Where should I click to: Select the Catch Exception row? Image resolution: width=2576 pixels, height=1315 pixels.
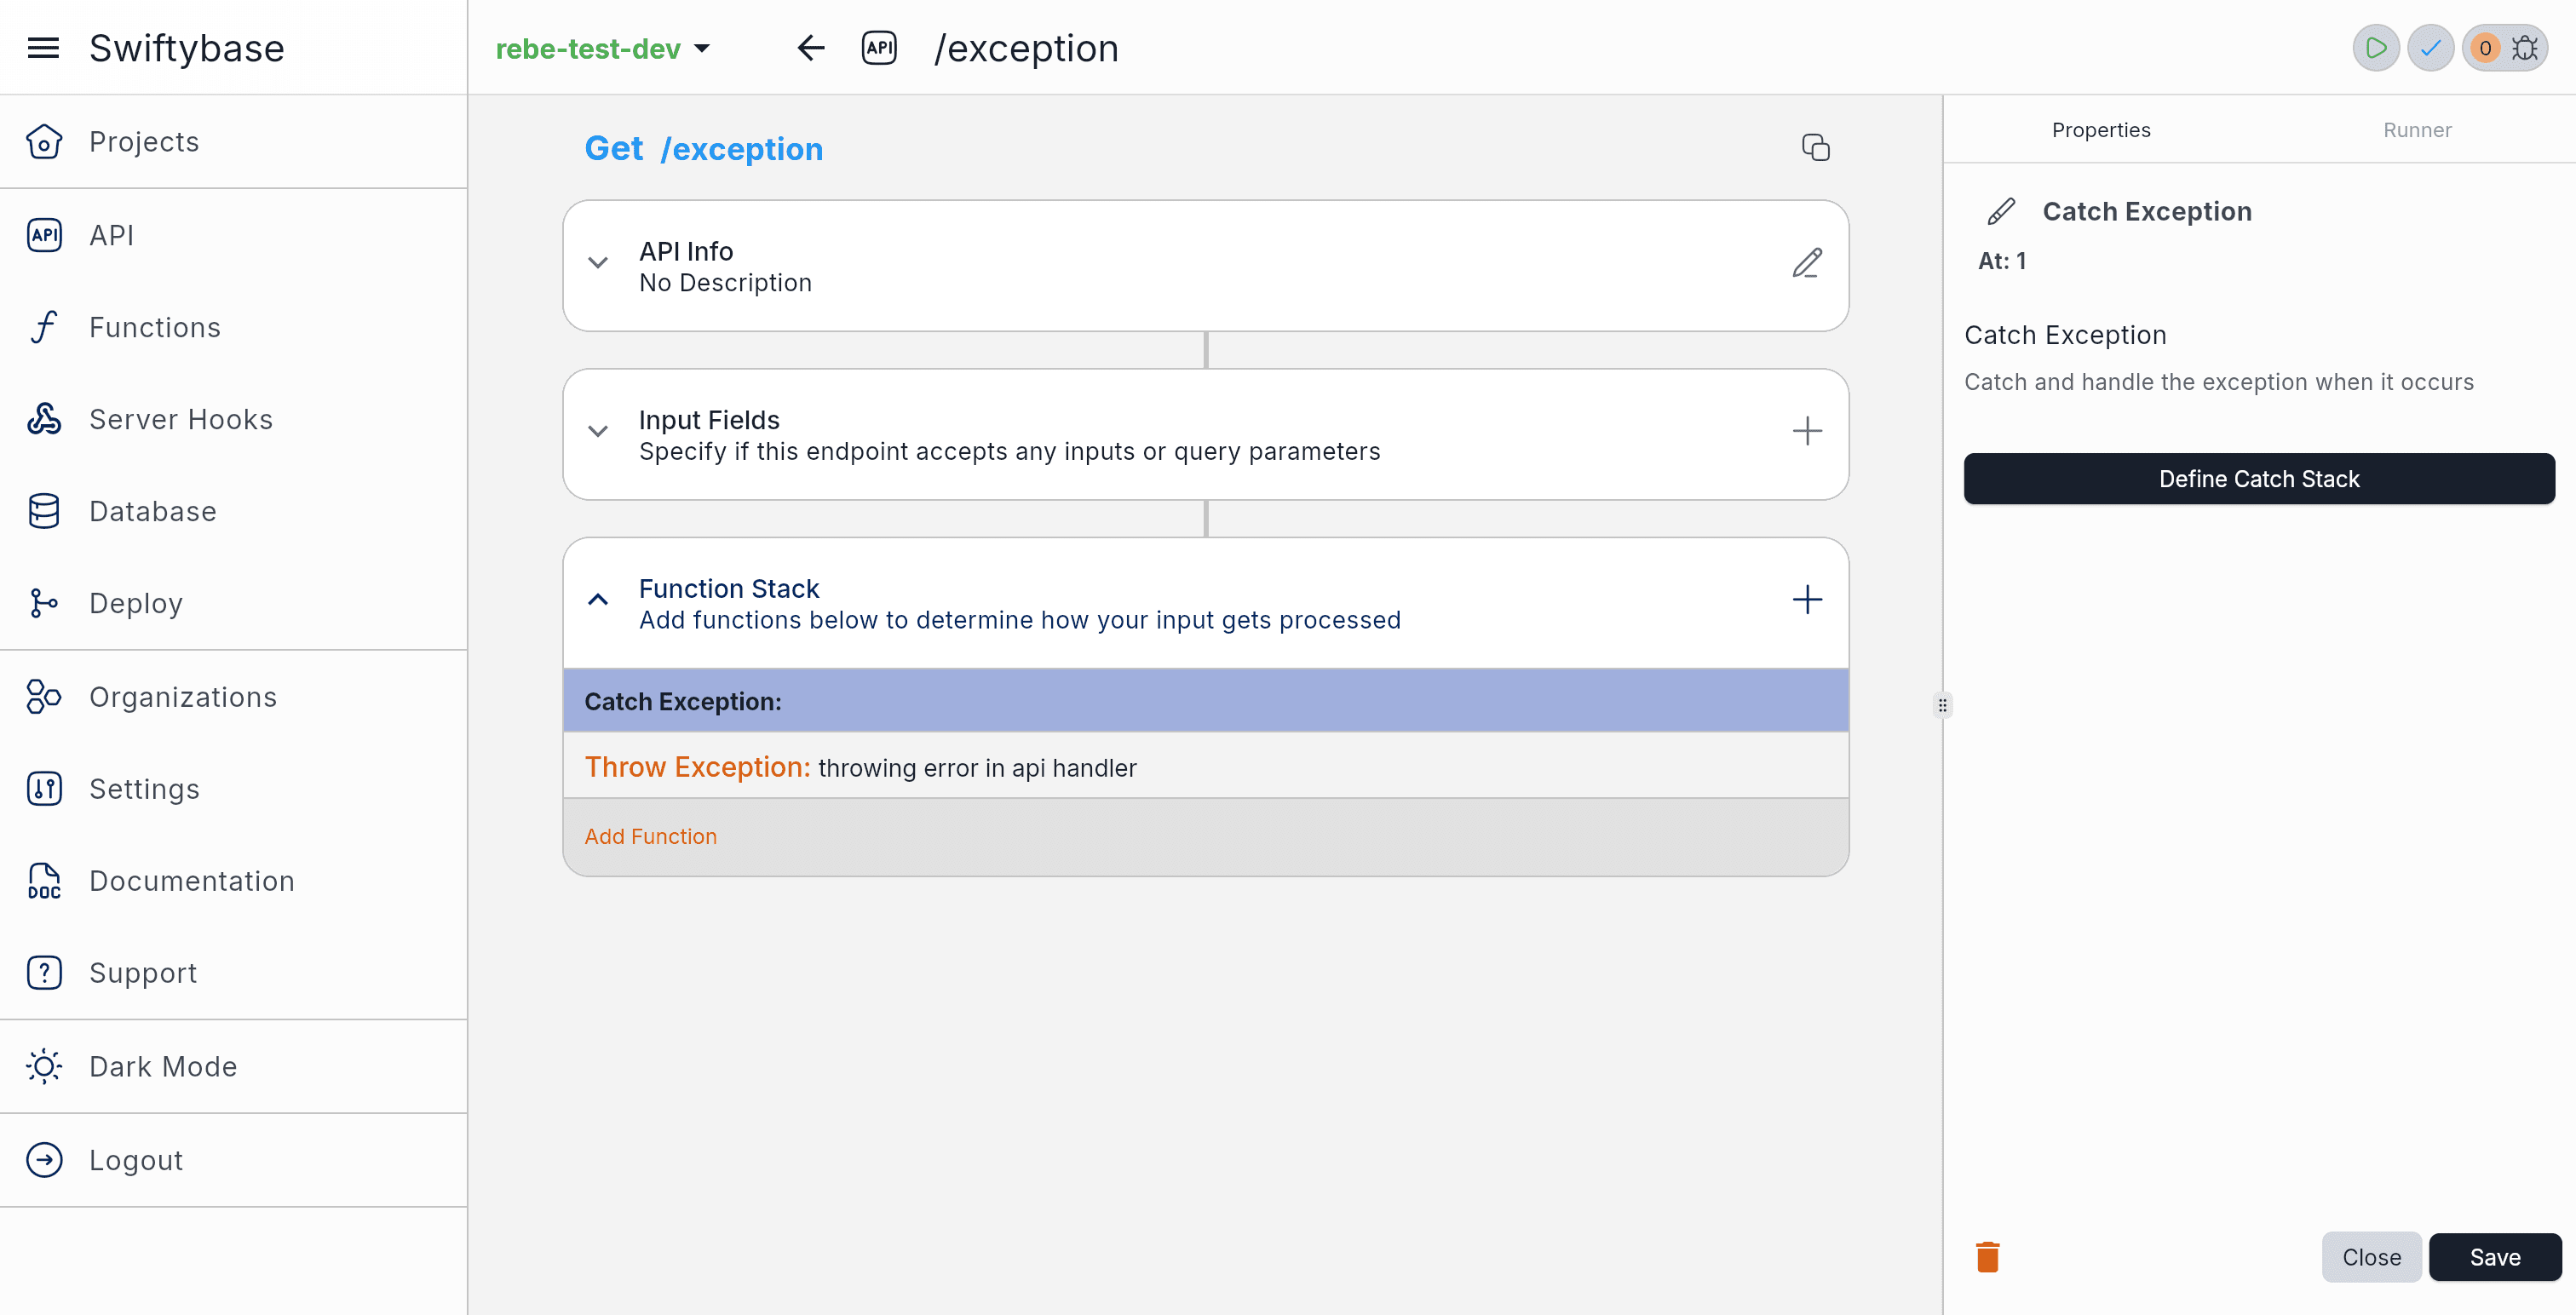[x=1206, y=702]
